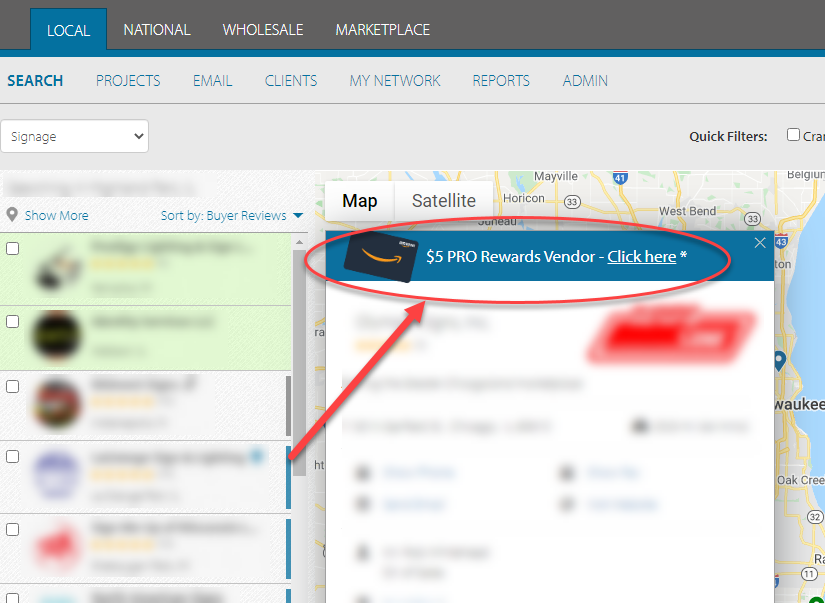Follow the 'Click here' rewards link
Screen dimensions: 825x603
[641, 256]
